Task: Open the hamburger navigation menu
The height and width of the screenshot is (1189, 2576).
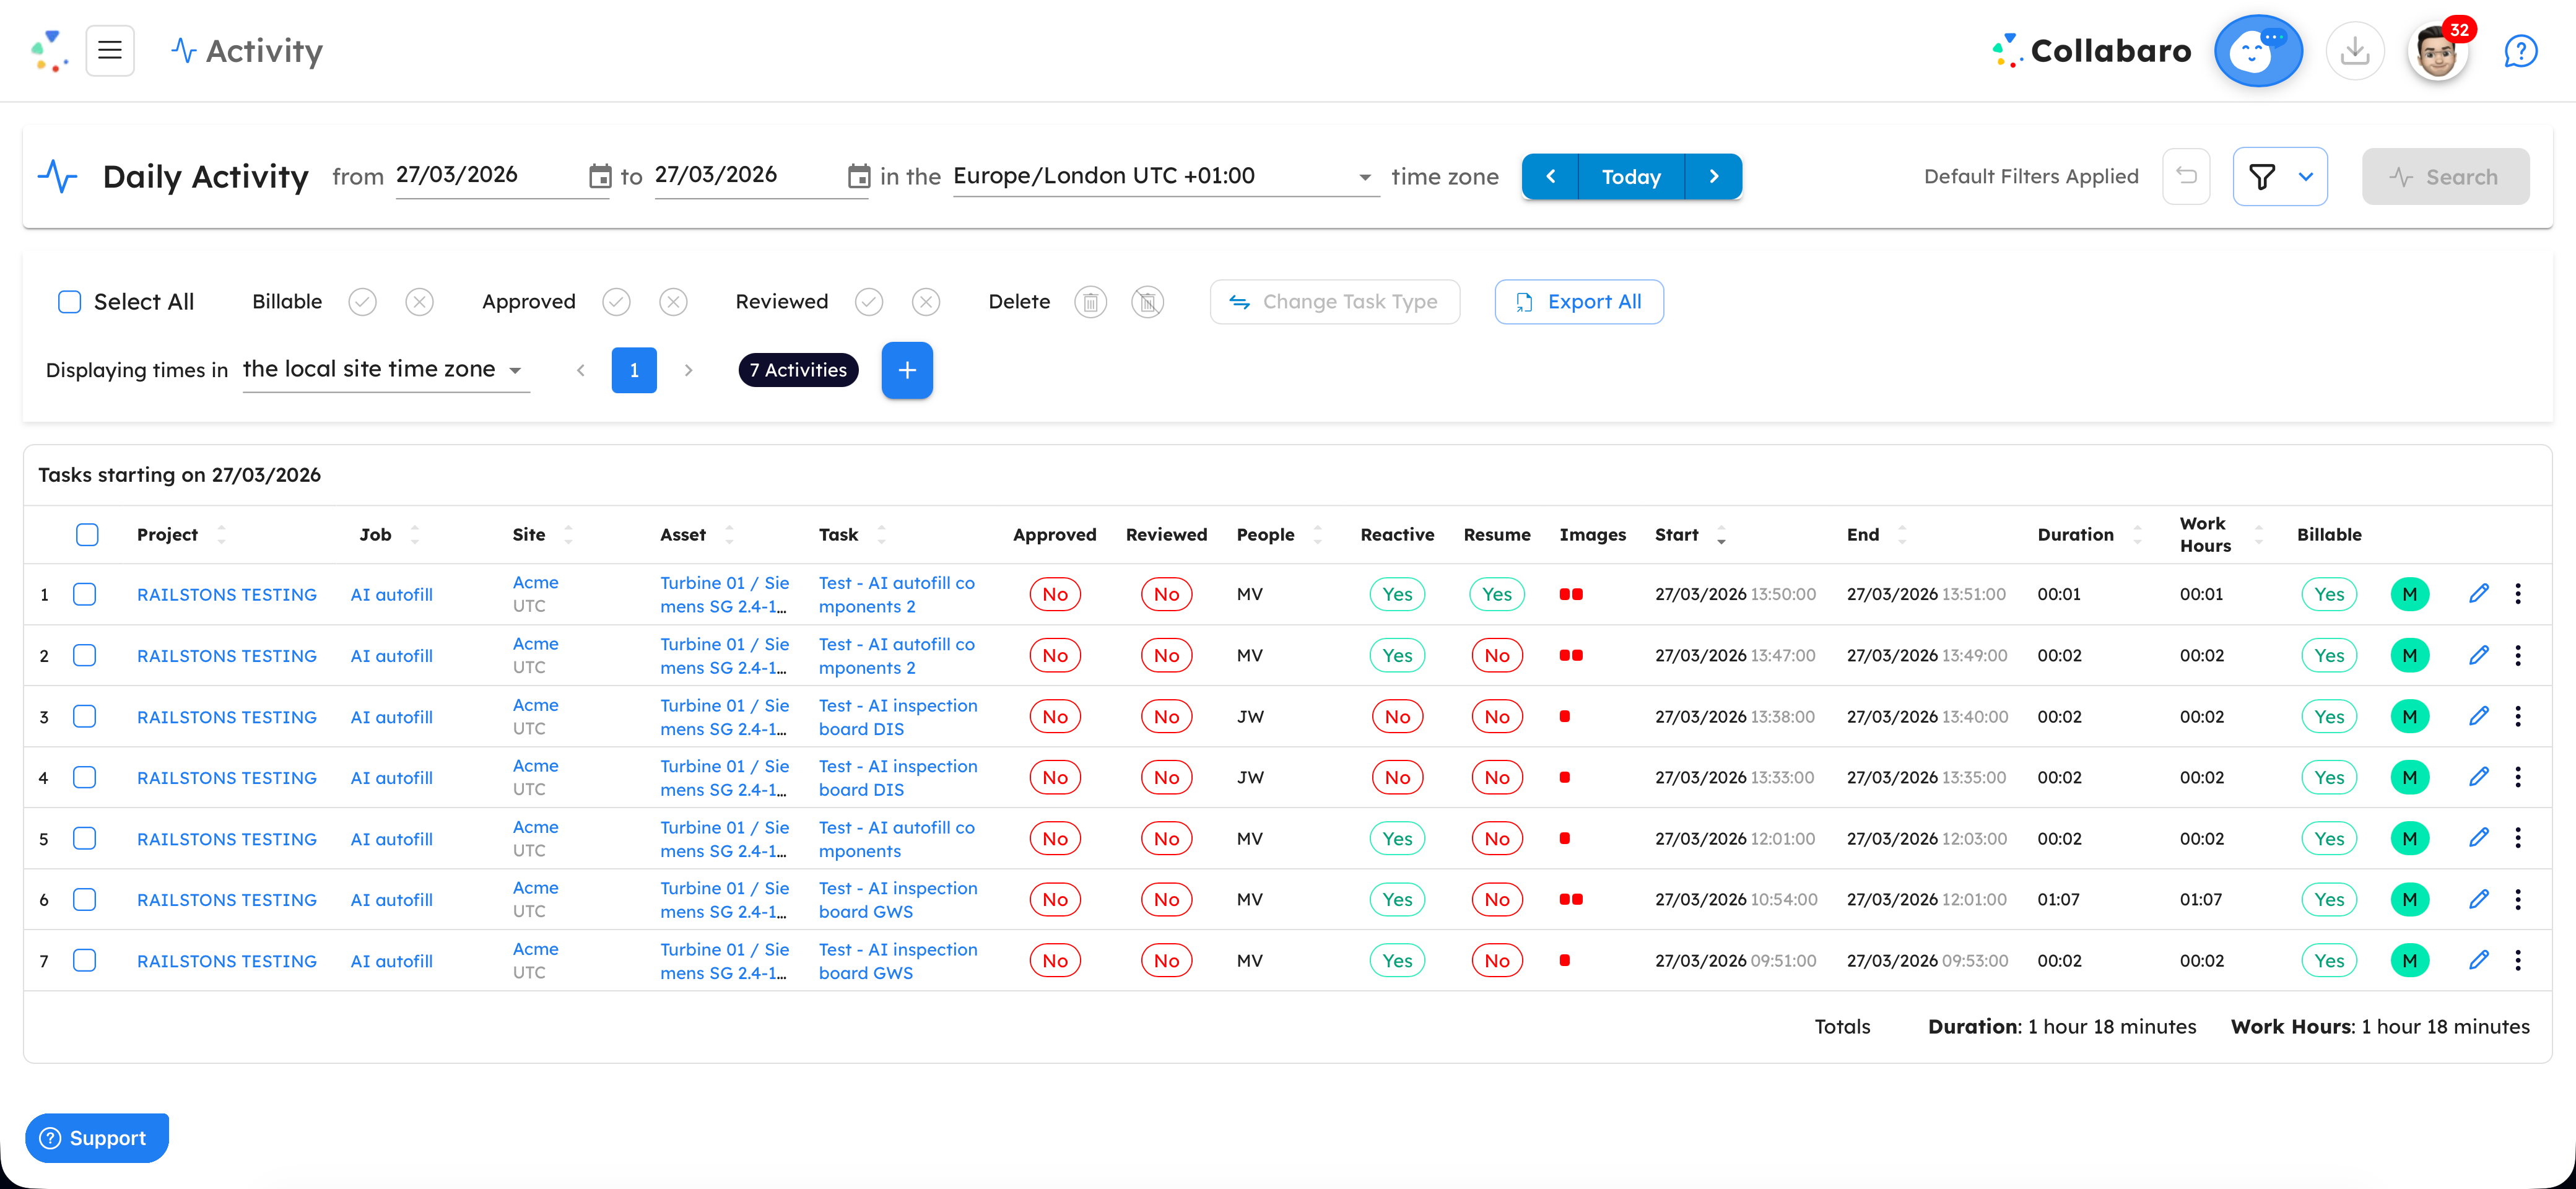Action: [109, 50]
